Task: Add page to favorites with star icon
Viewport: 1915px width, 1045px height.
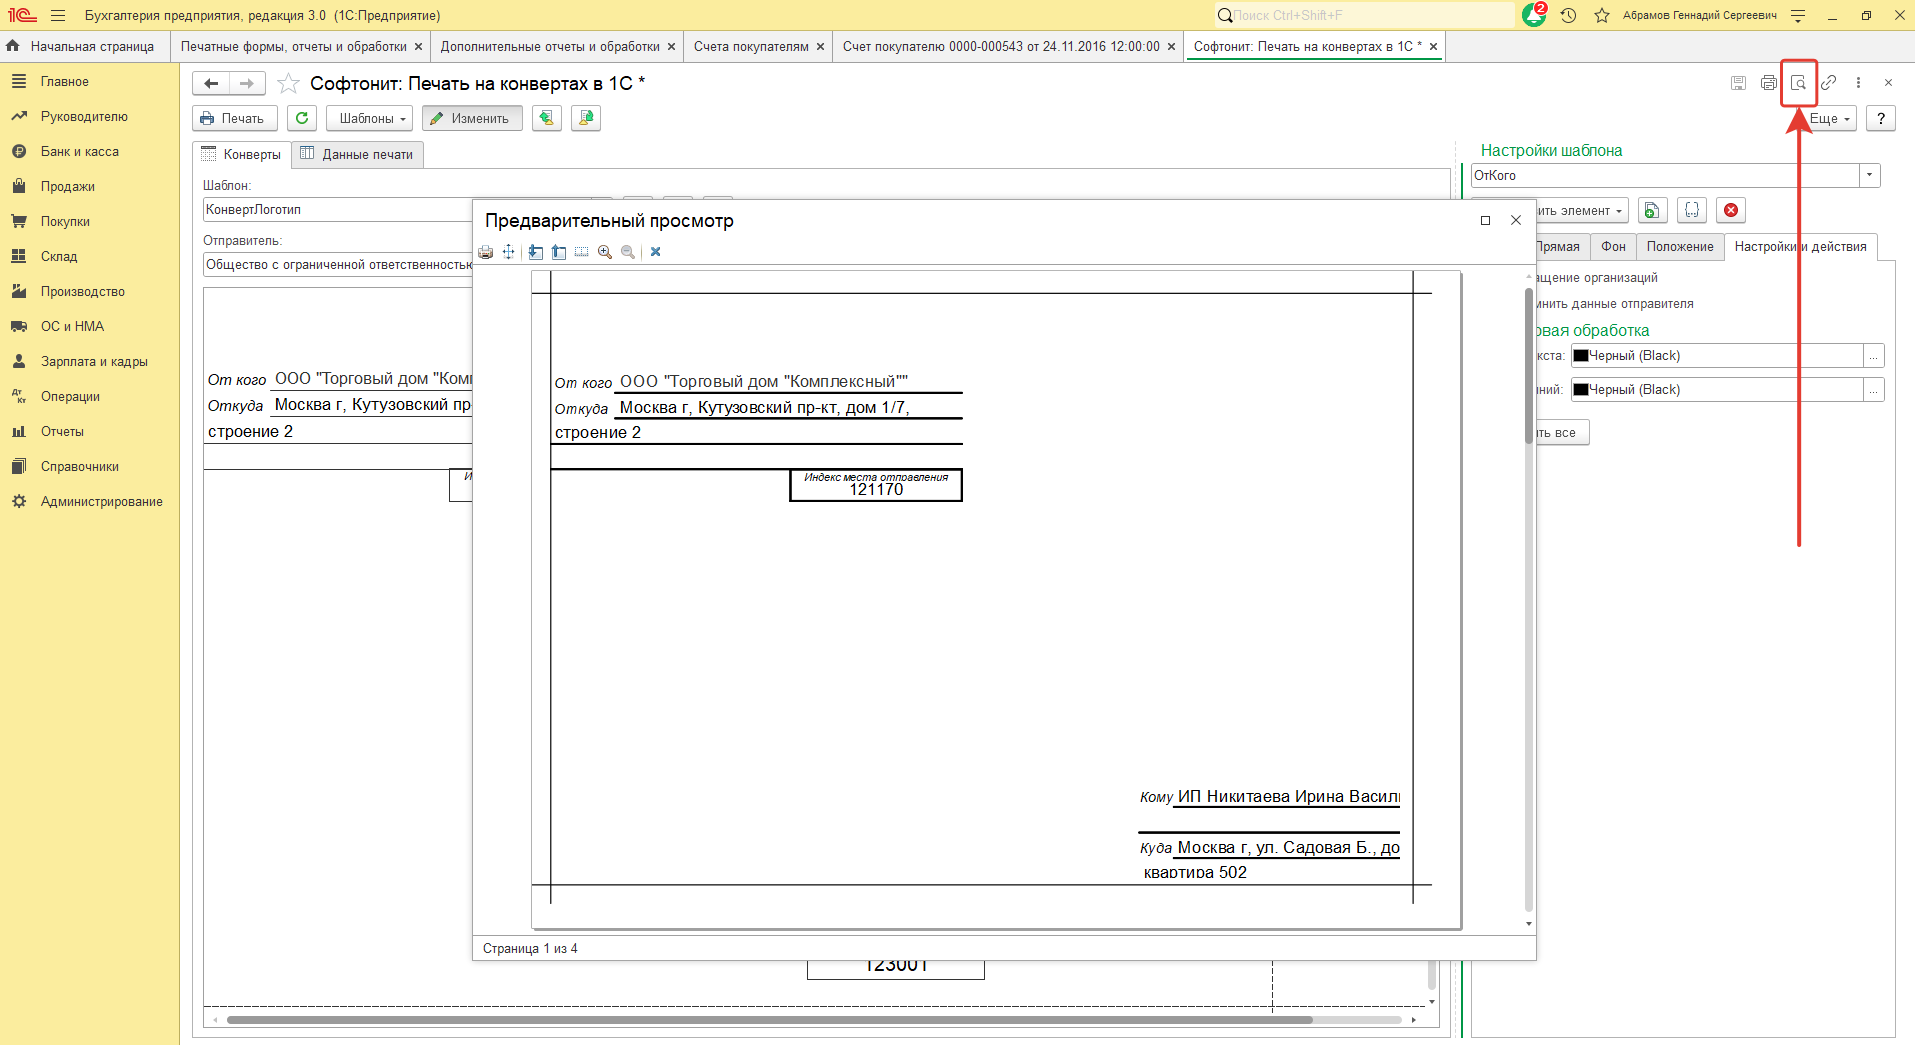Action: 288,84
